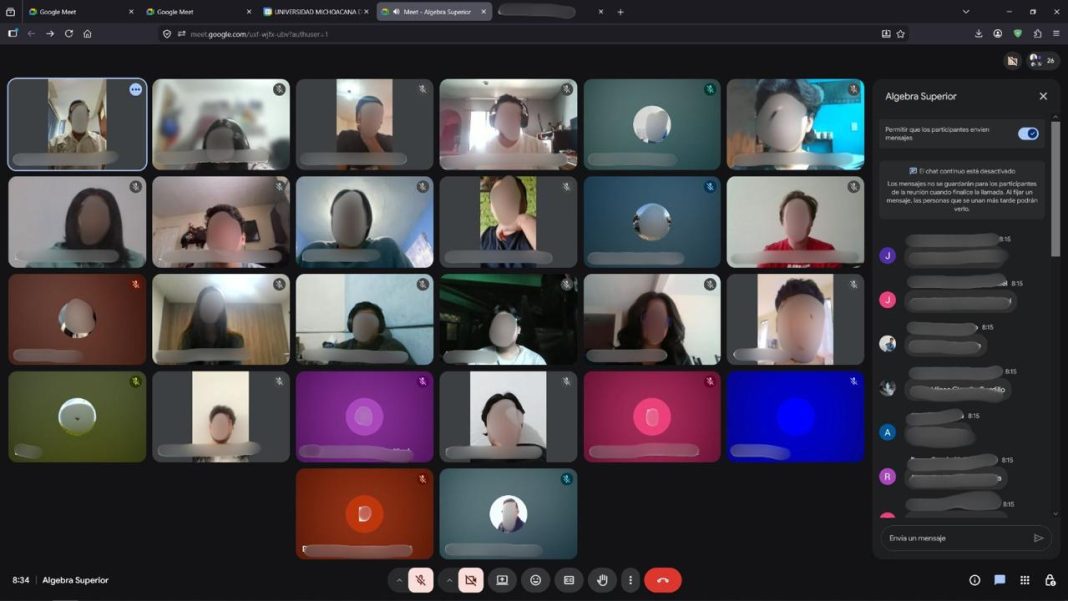Image resolution: width=1068 pixels, height=601 pixels.
Task: Open the participants list showing 26 people
Action: pos(1042,61)
